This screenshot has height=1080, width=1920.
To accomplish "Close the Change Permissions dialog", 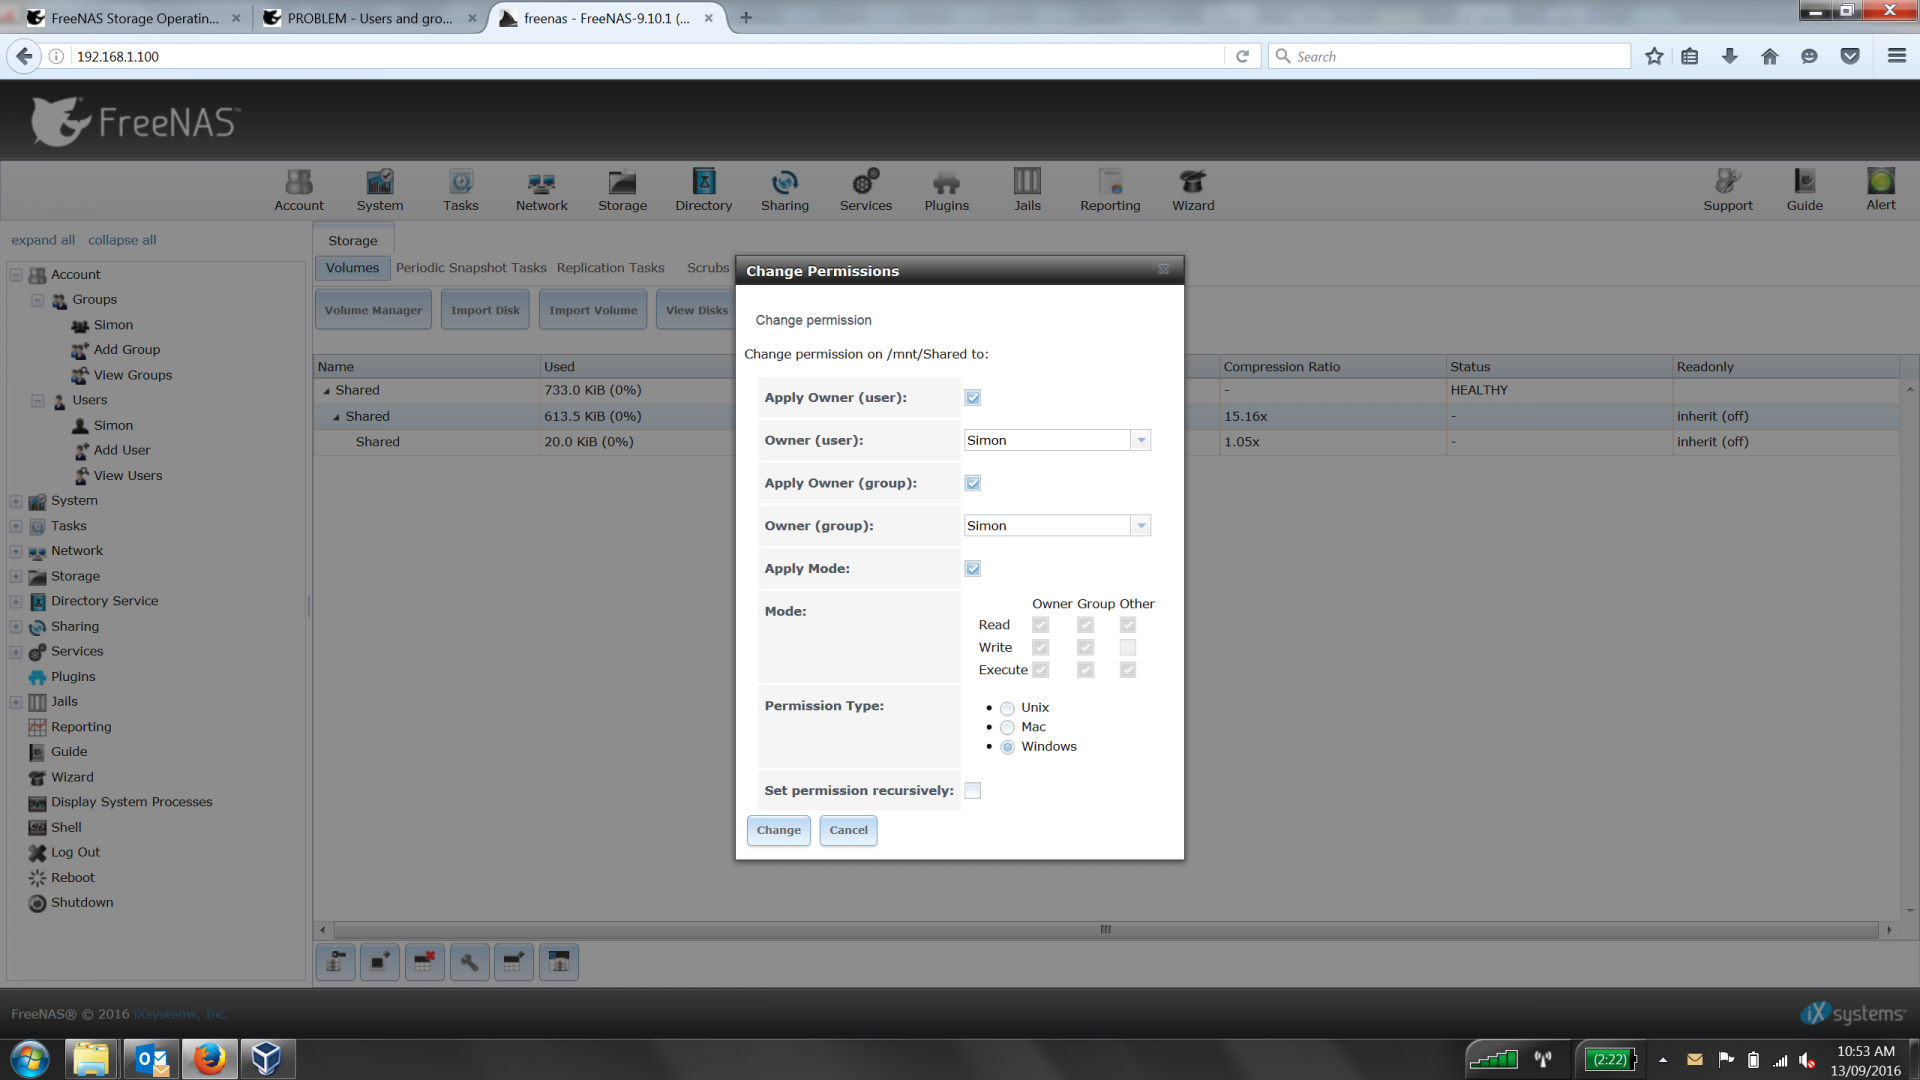I will [x=1164, y=270].
